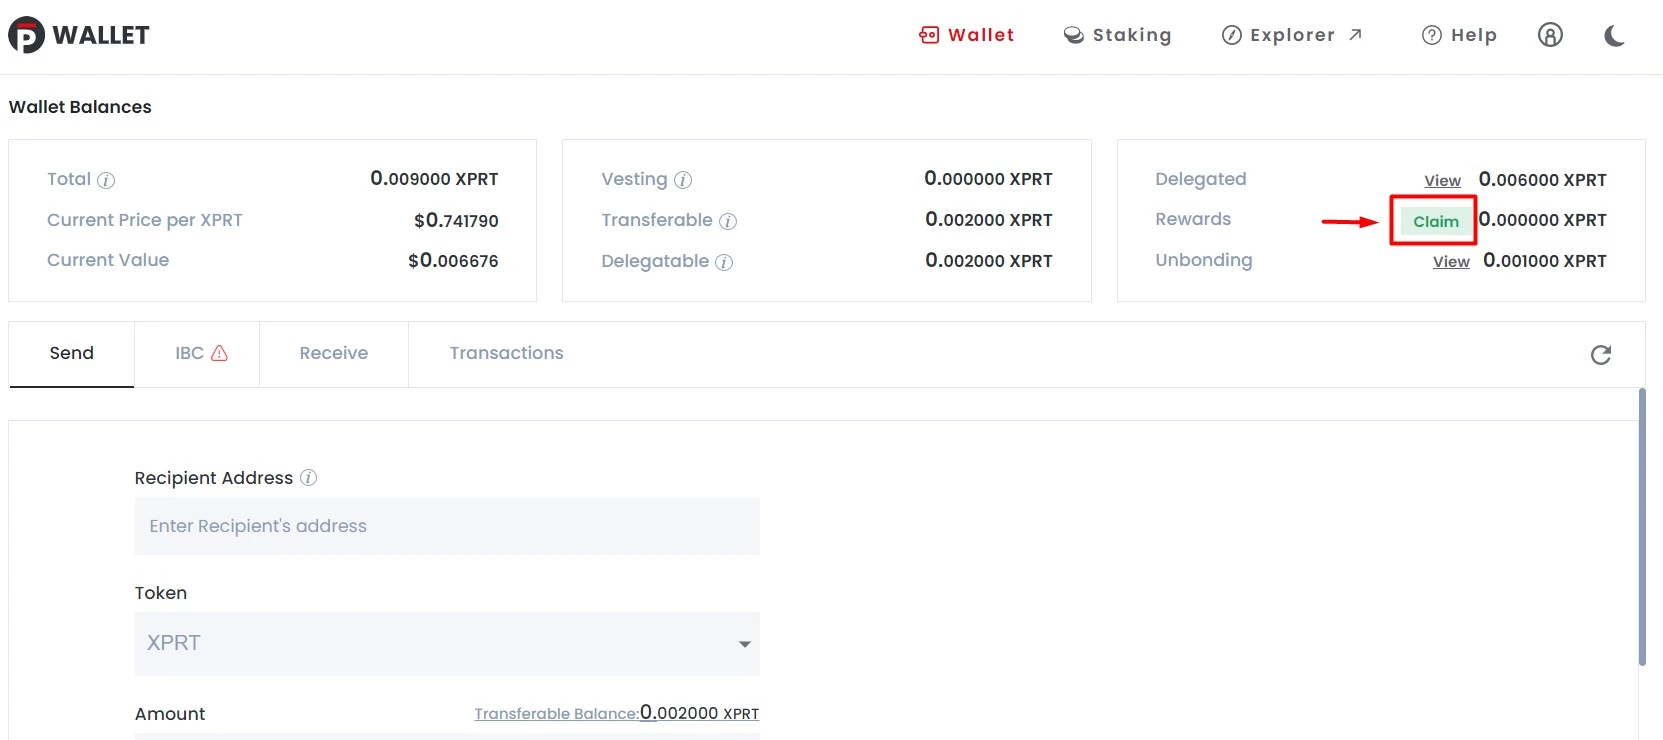The height and width of the screenshot is (740, 1663).
Task: Focus the Recipient's address input field
Action: coord(447,526)
